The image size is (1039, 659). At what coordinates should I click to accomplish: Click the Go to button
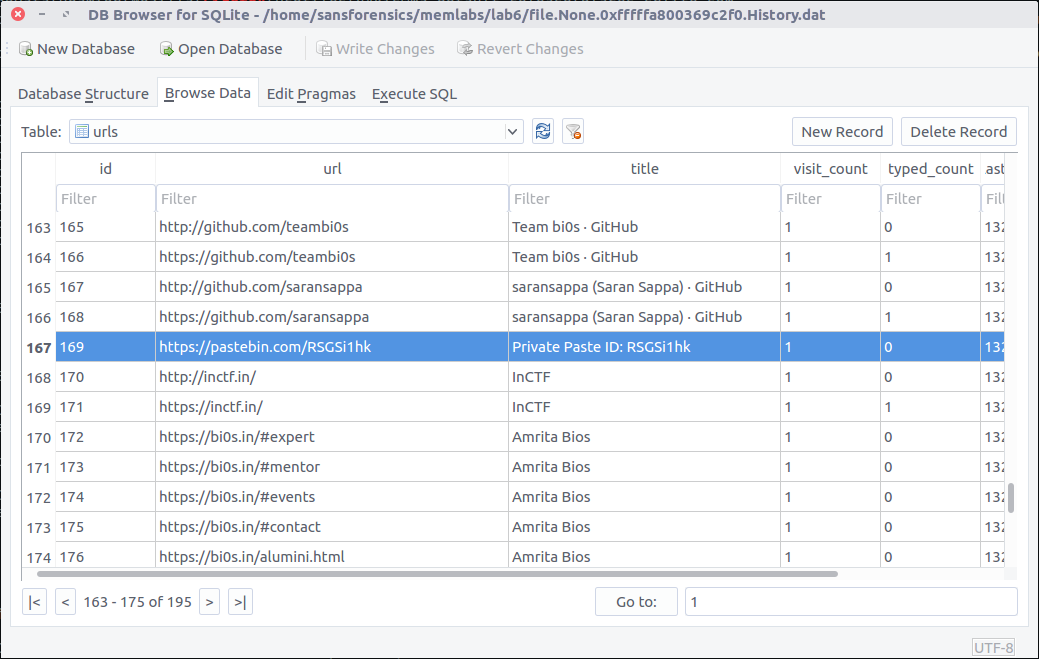(x=636, y=602)
